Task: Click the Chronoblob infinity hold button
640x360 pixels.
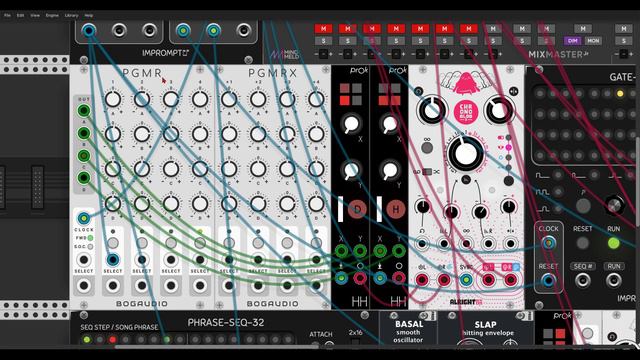Action: tap(427, 148)
